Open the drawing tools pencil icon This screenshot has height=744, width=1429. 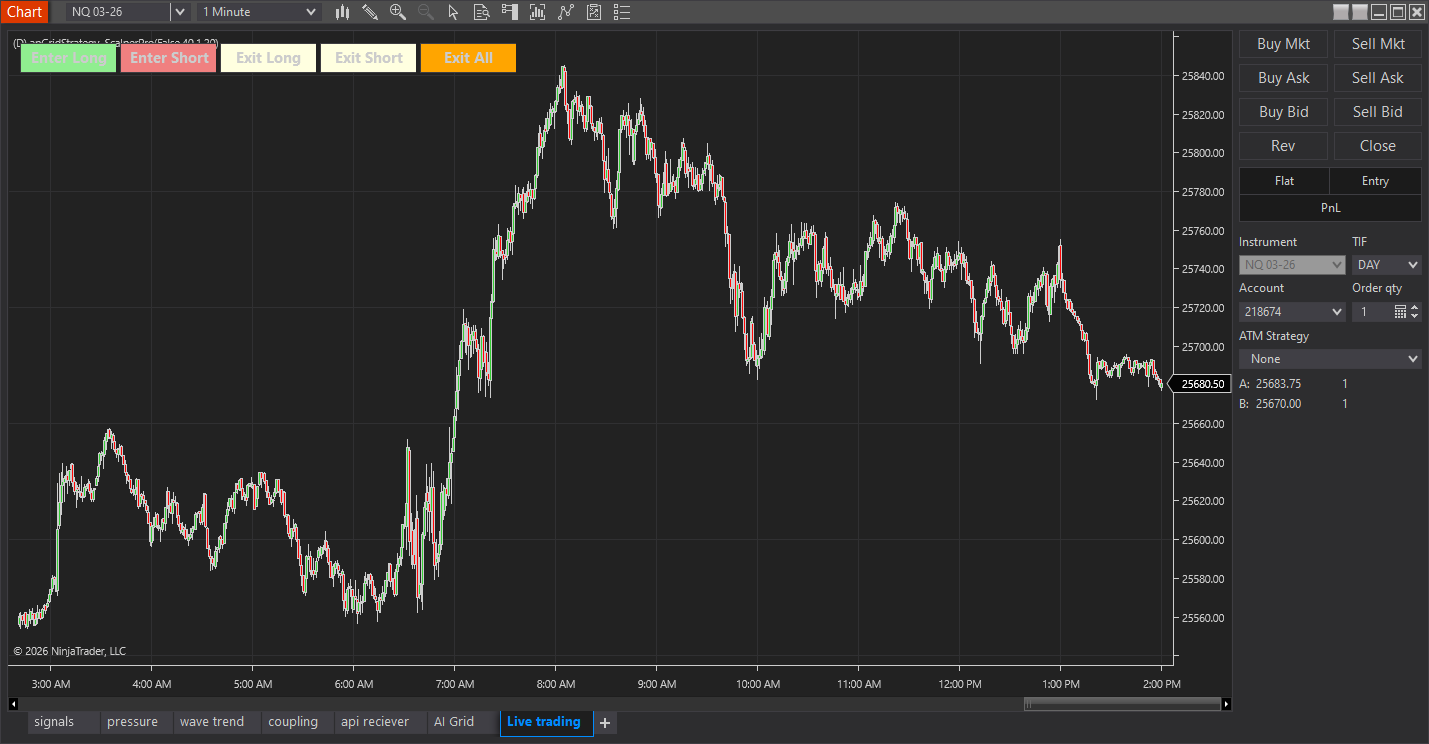[370, 12]
